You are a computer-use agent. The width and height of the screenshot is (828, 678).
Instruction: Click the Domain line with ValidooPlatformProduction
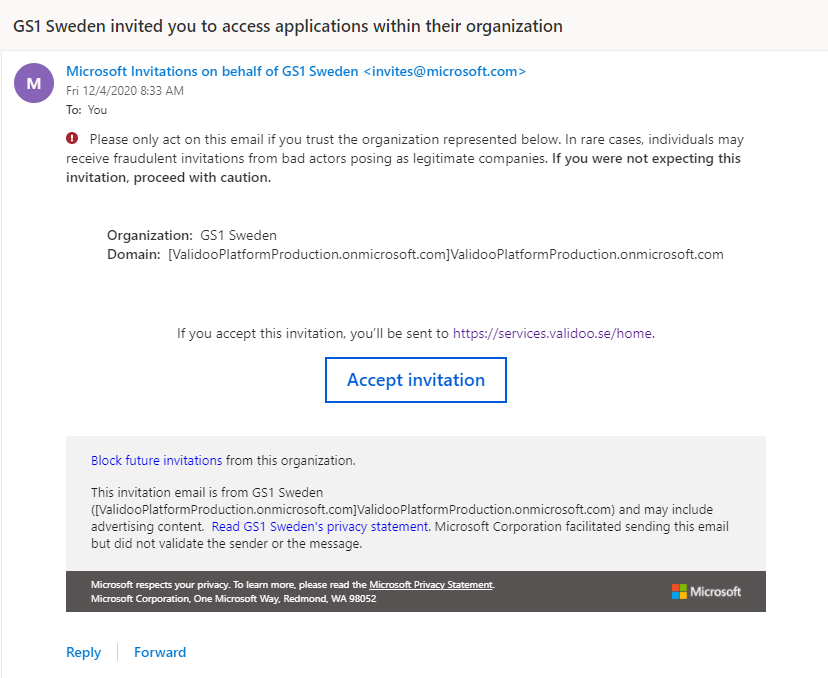pos(414,254)
